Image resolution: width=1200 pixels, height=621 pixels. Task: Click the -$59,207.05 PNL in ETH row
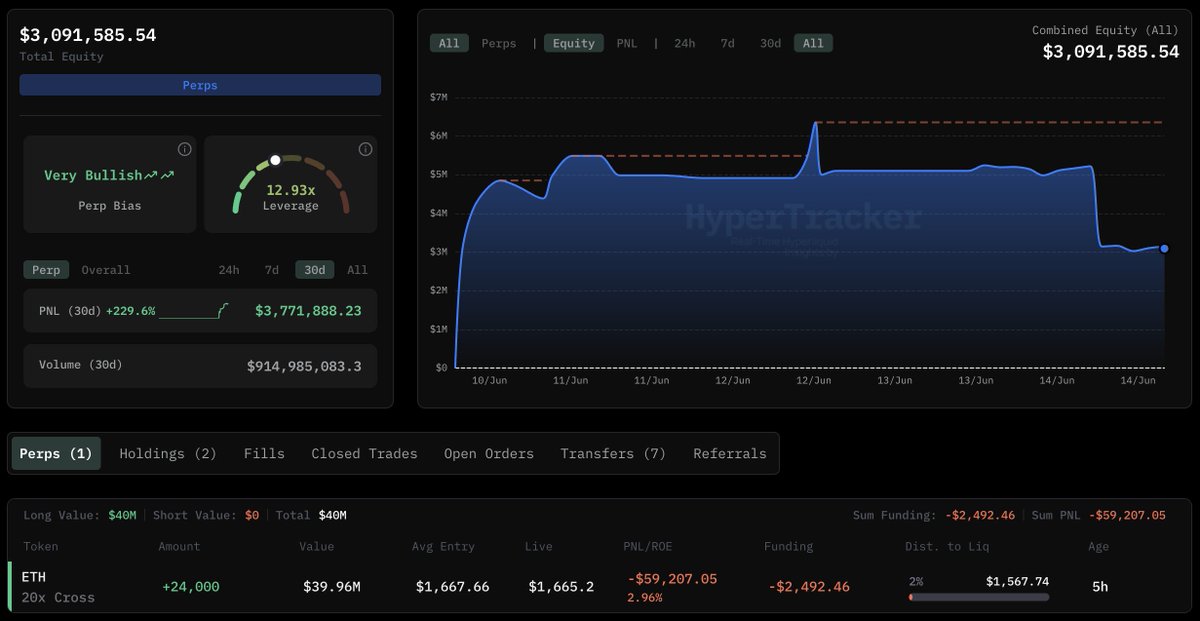[674, 578]
